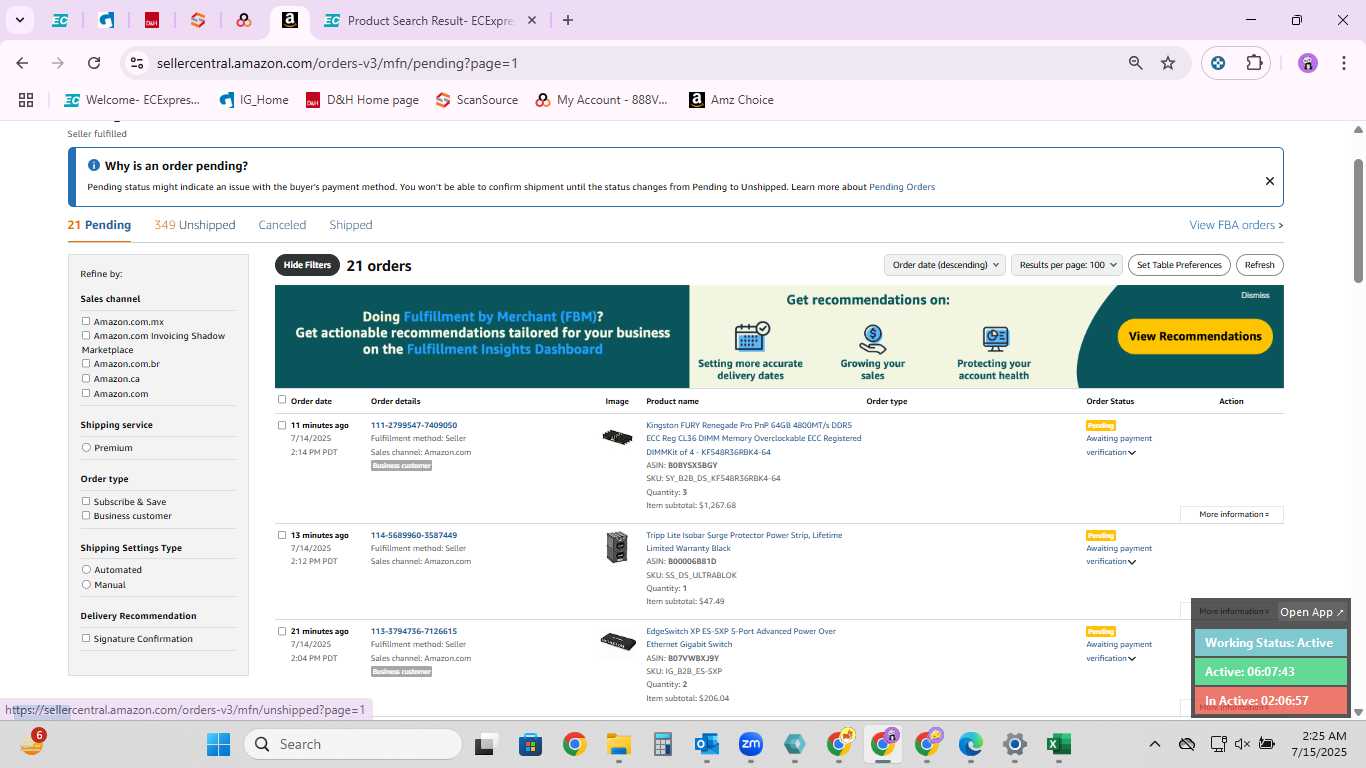The height and width of the screenshot is (768, 1366).
Task: Show hidden system tray icons
Action: point(1154,744)
